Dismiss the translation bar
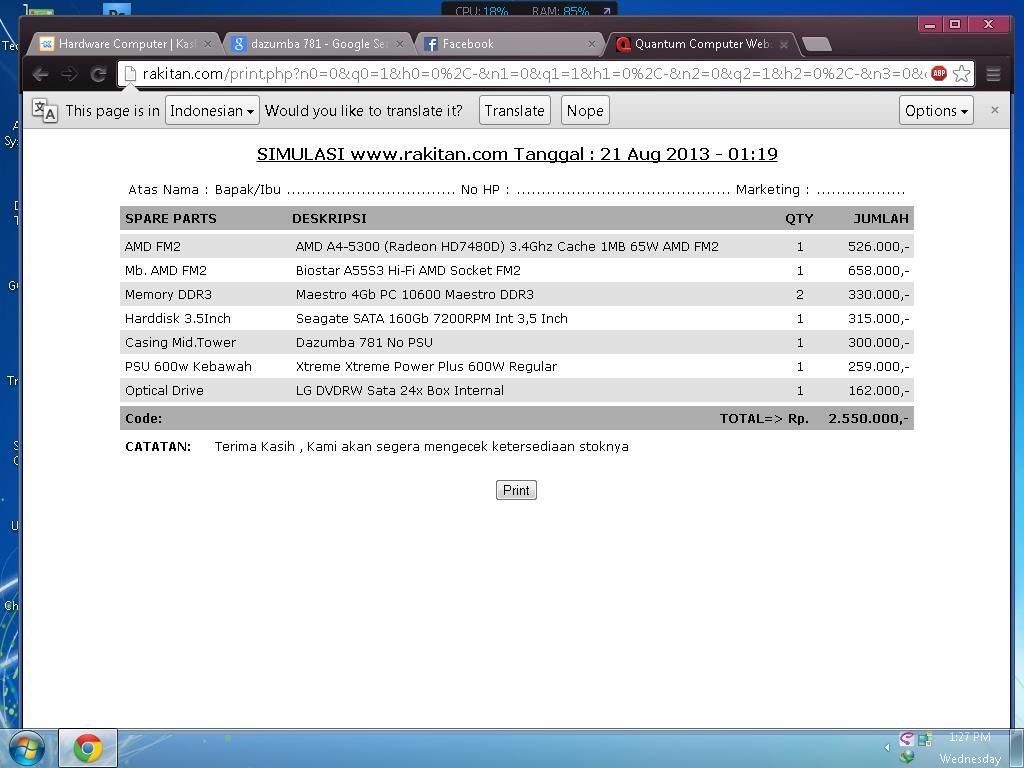The width and height of the screenshot is (1024, 768). tap(994, 110)
